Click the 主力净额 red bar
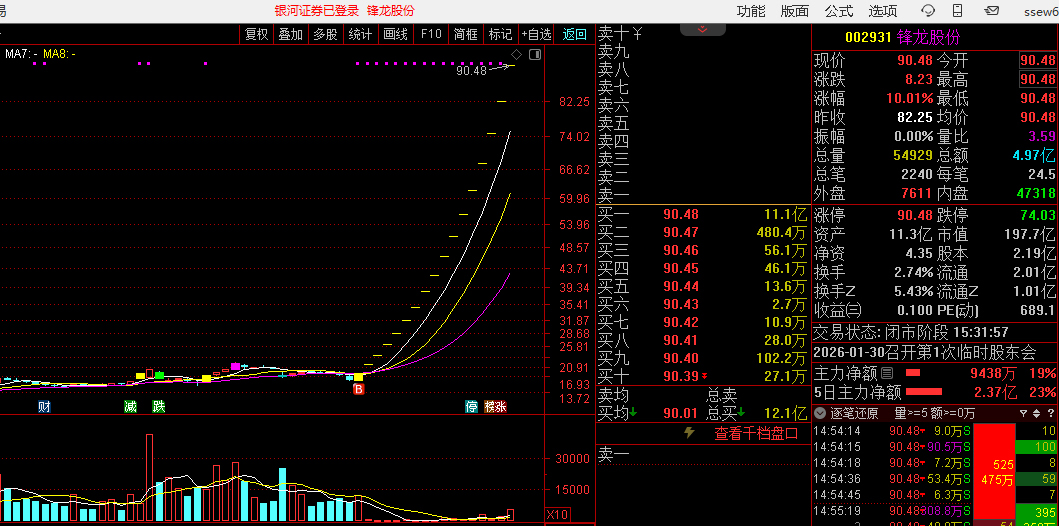 pyautogui.click(x=912, y=373)
